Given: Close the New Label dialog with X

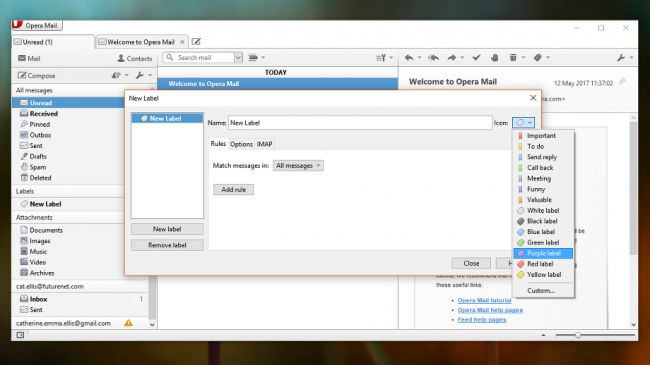Looking at the screenshot, I should click(x=533, y=98).
